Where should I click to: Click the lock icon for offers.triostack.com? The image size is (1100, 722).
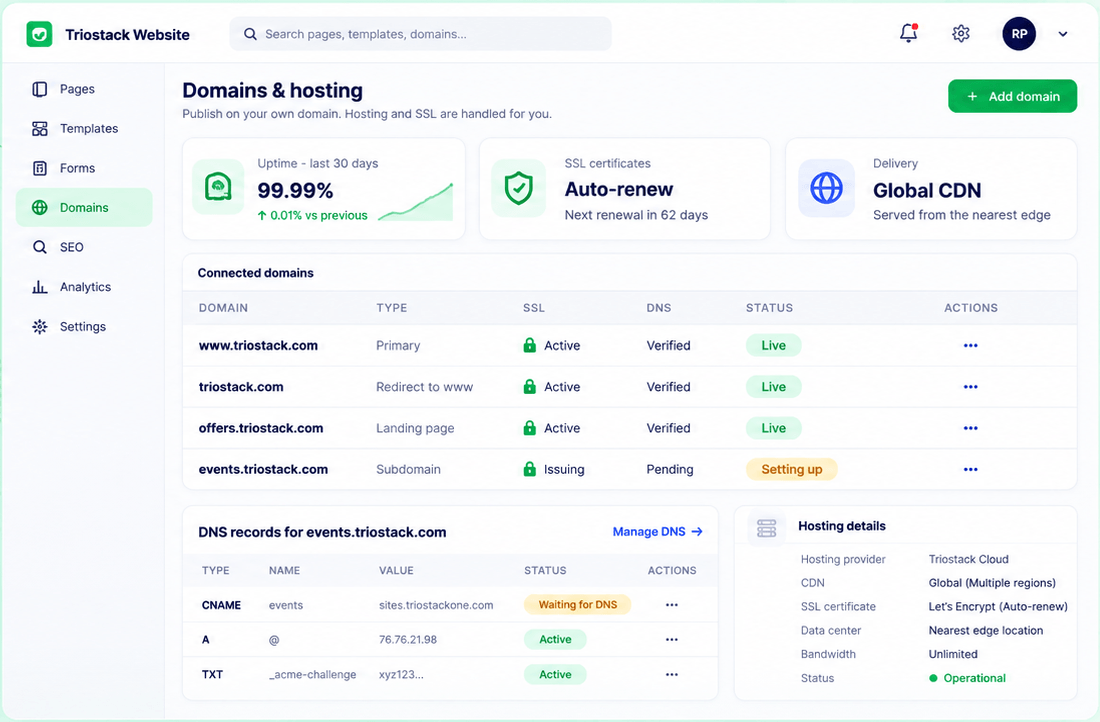(530, 427)
